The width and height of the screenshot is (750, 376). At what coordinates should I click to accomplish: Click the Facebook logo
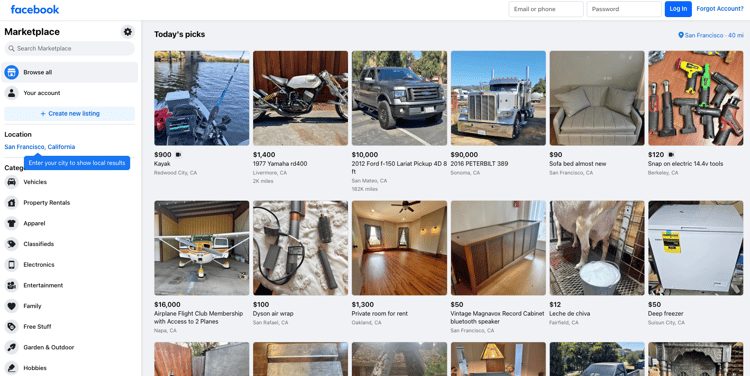coord(35,9)
